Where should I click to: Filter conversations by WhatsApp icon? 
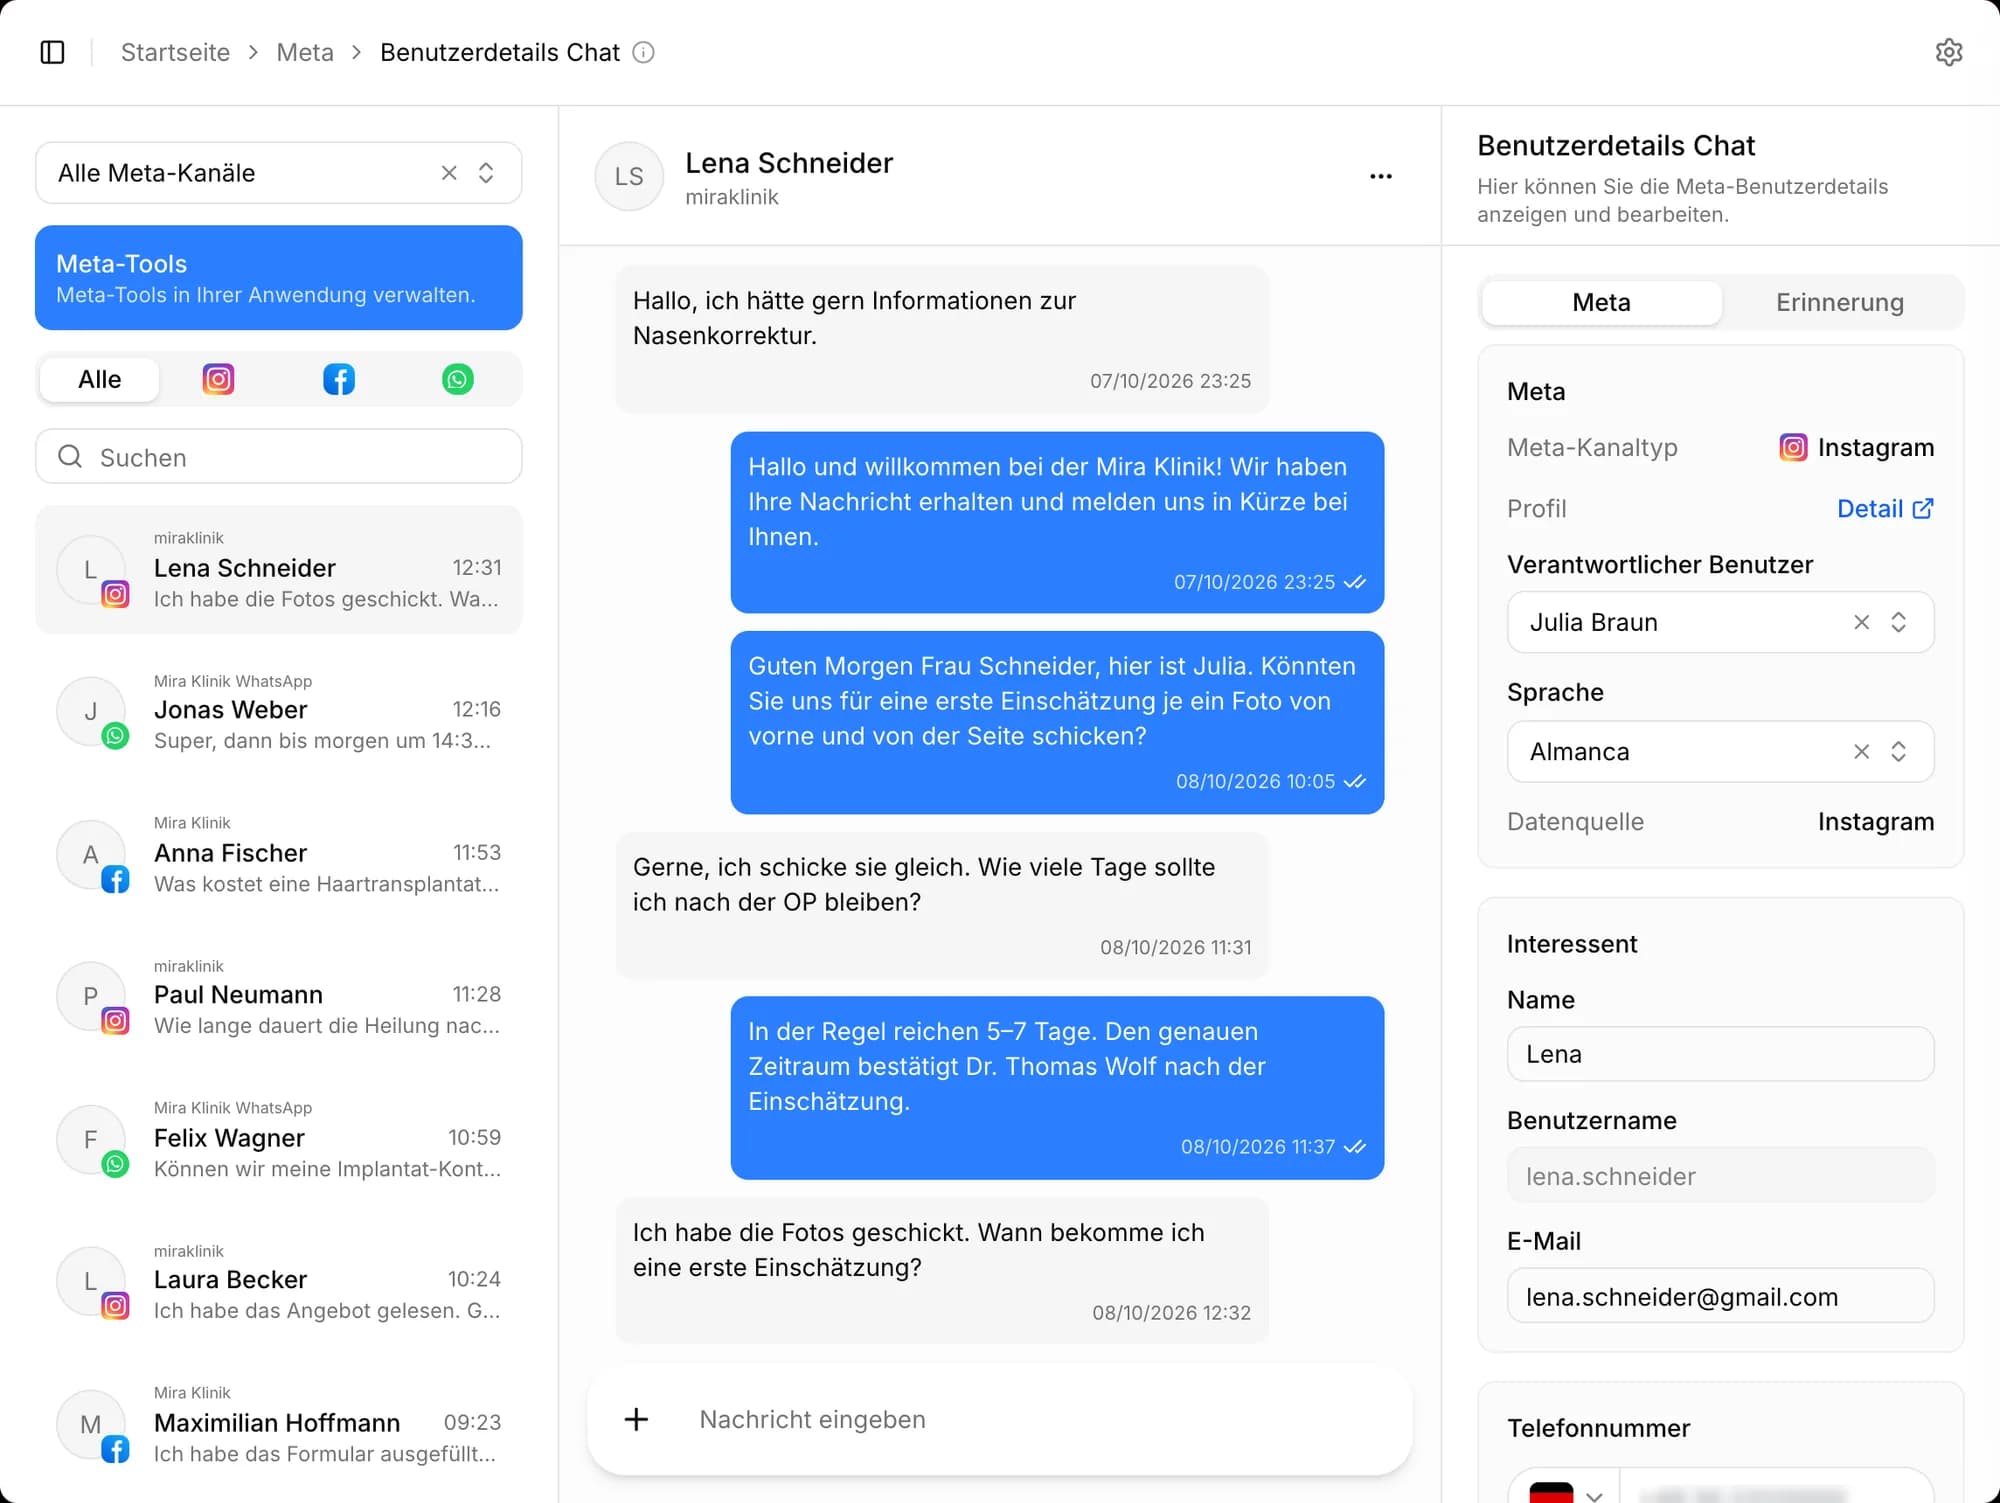[458, 379]
